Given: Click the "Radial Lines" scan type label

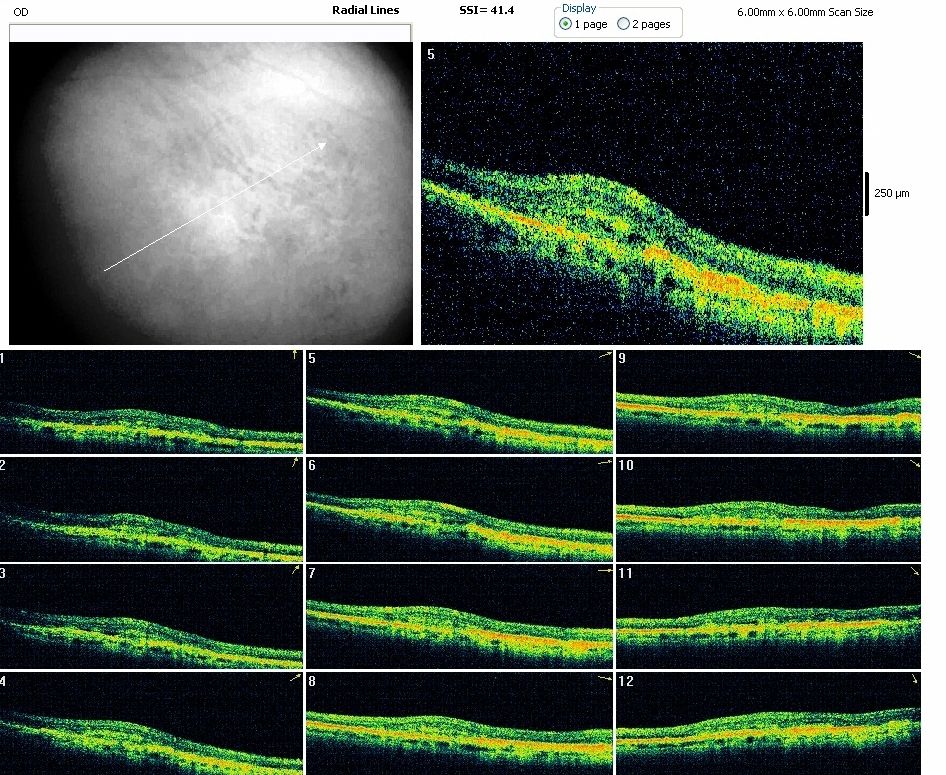Looking at the screenshot, I should point(365,10).
